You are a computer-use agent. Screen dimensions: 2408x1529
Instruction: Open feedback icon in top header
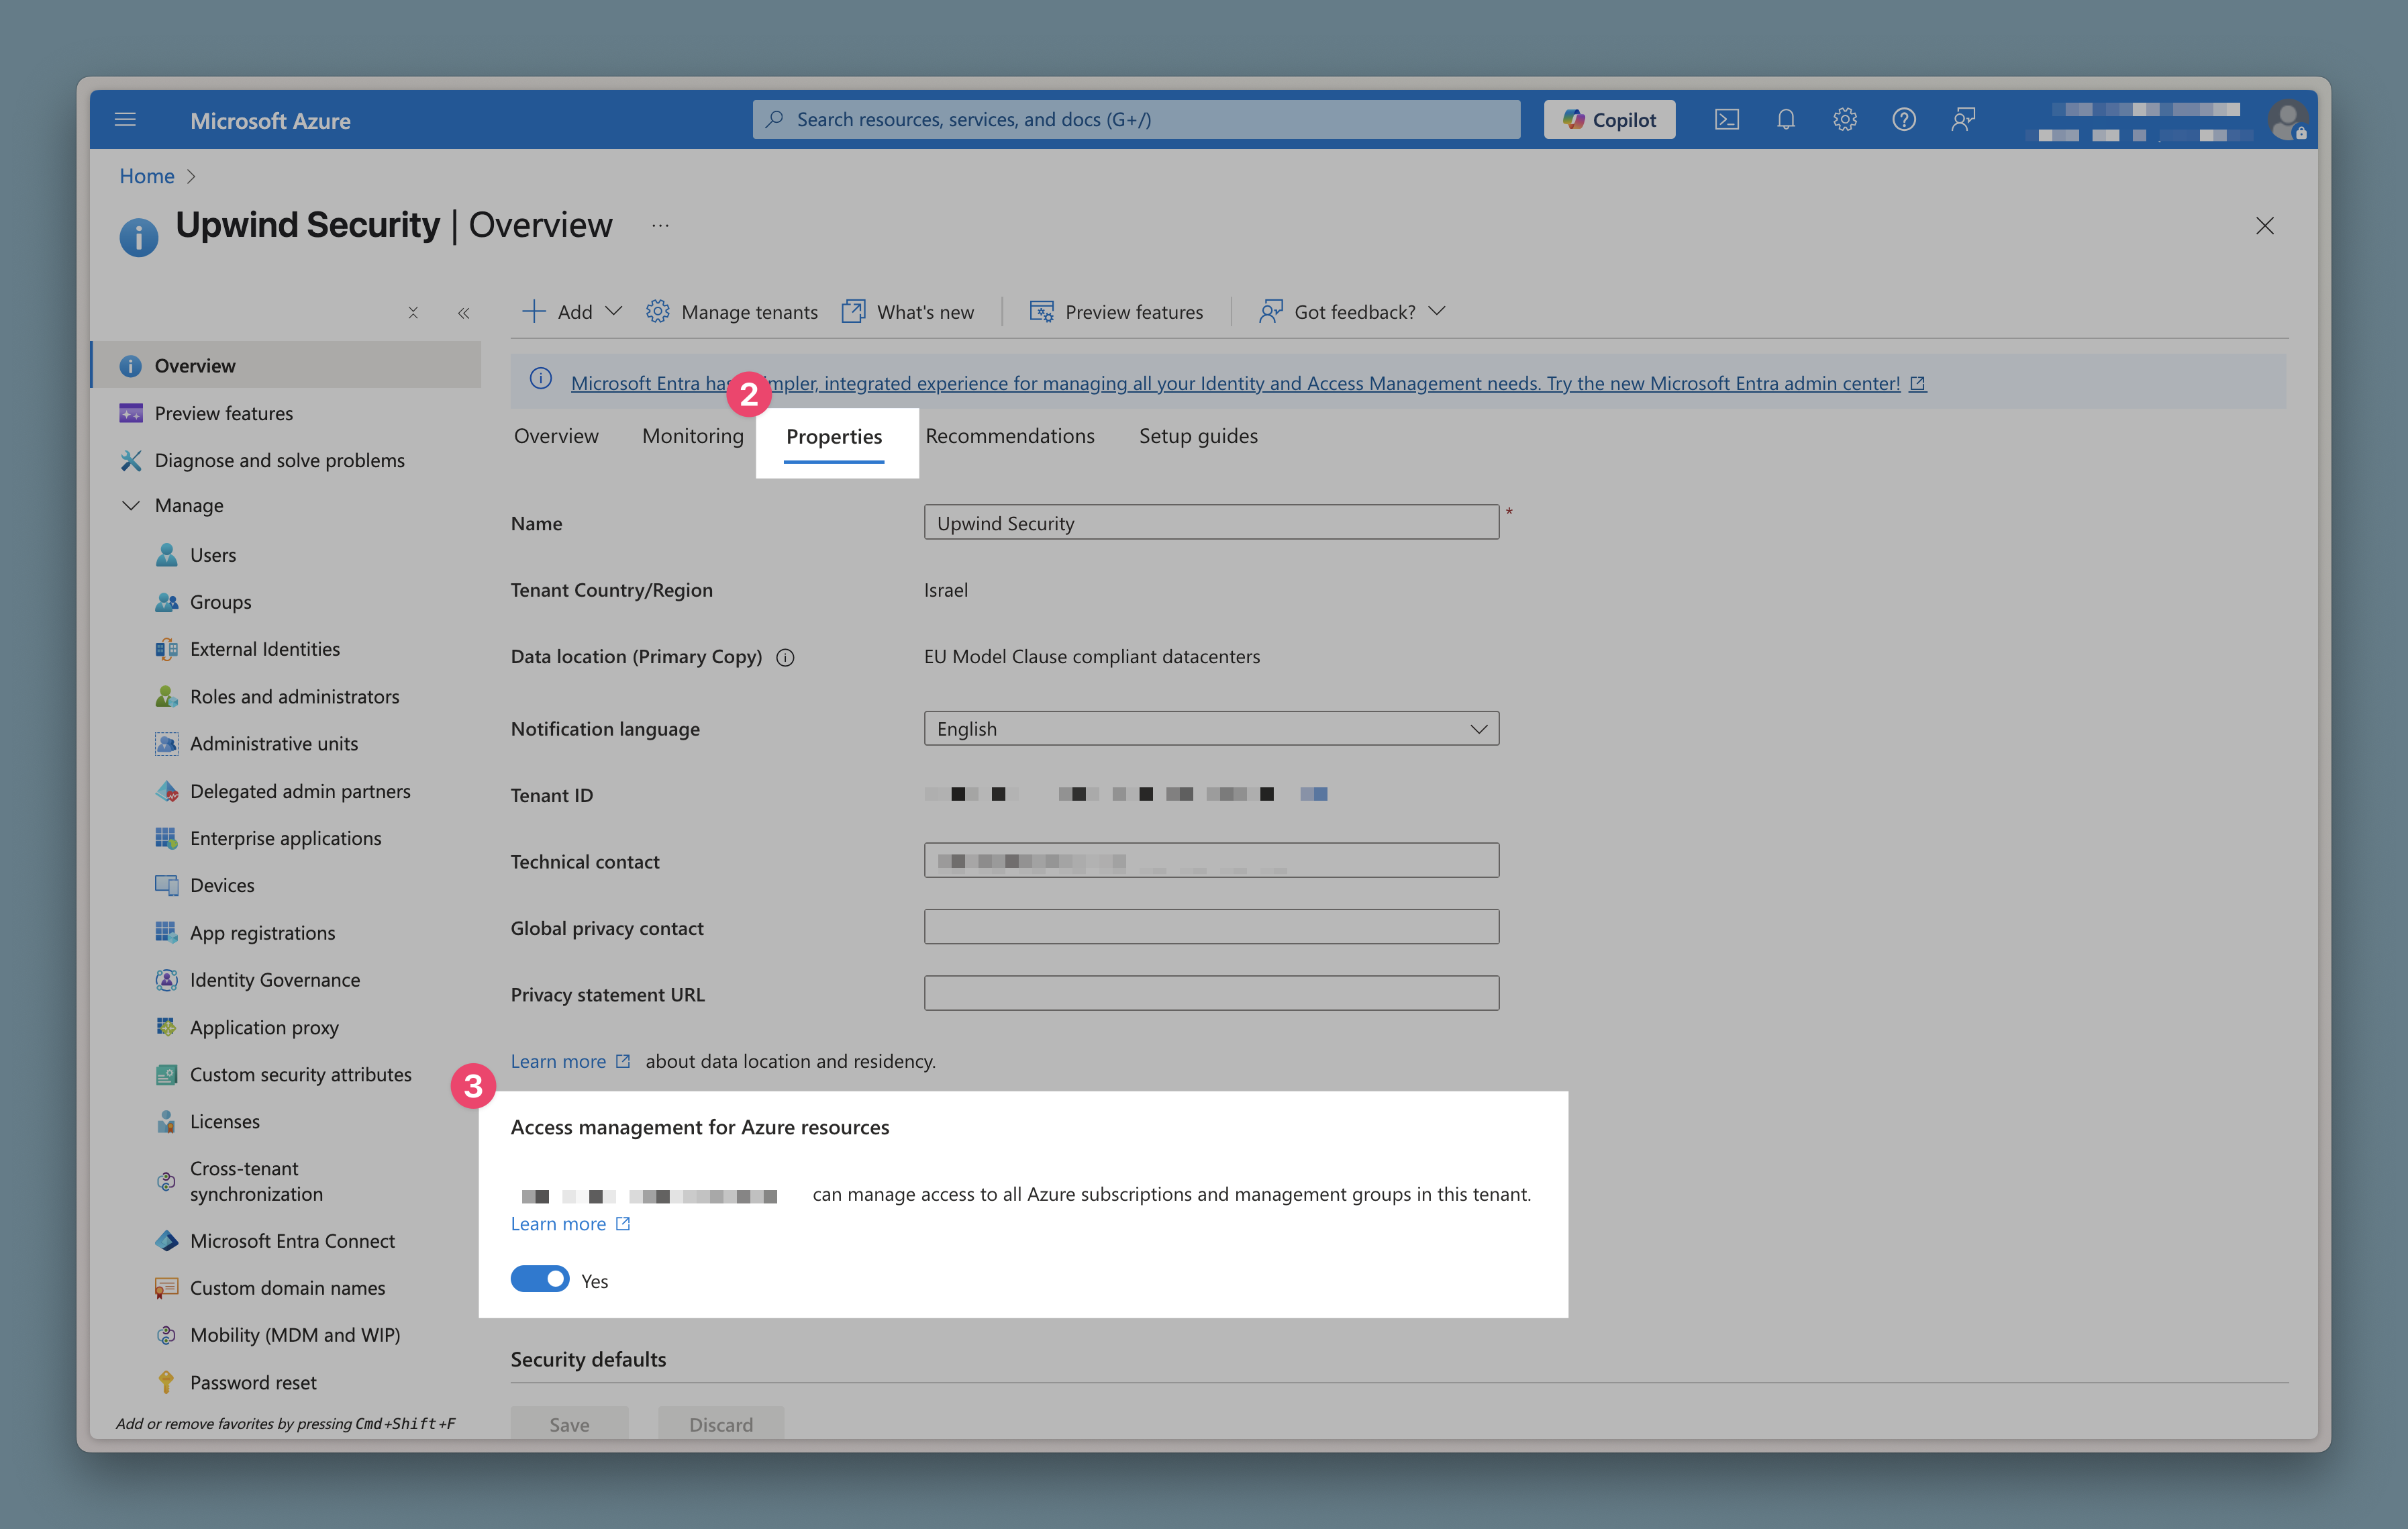[1962, 120]
